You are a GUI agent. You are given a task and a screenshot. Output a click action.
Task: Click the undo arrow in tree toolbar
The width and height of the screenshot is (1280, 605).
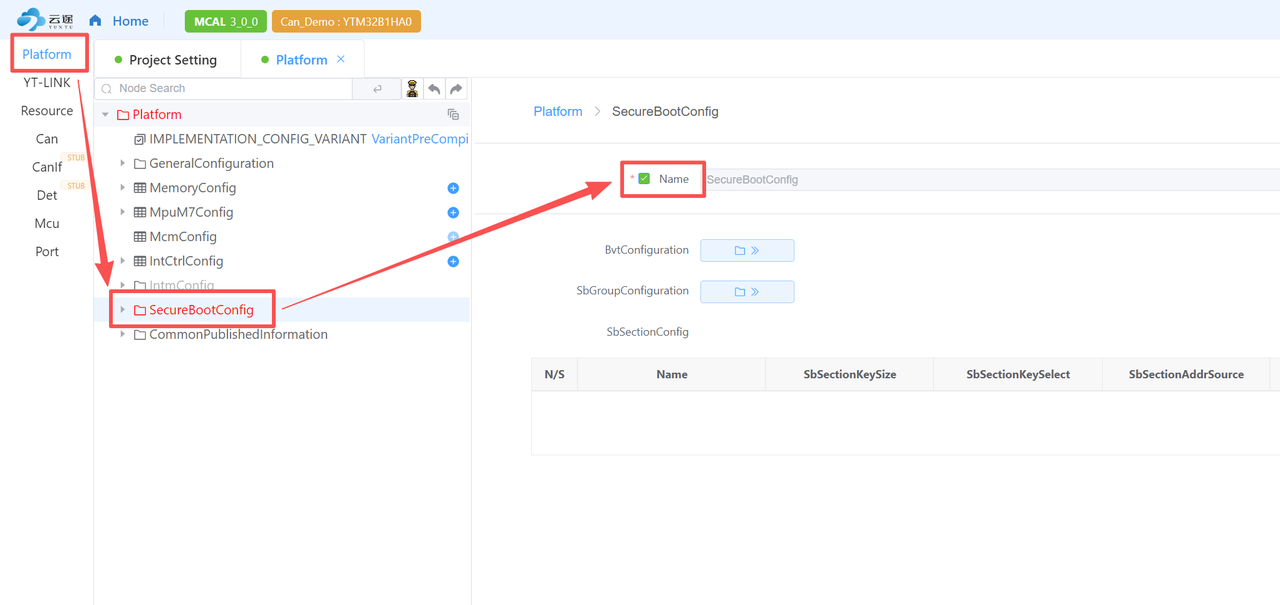(x=434, y=89)
